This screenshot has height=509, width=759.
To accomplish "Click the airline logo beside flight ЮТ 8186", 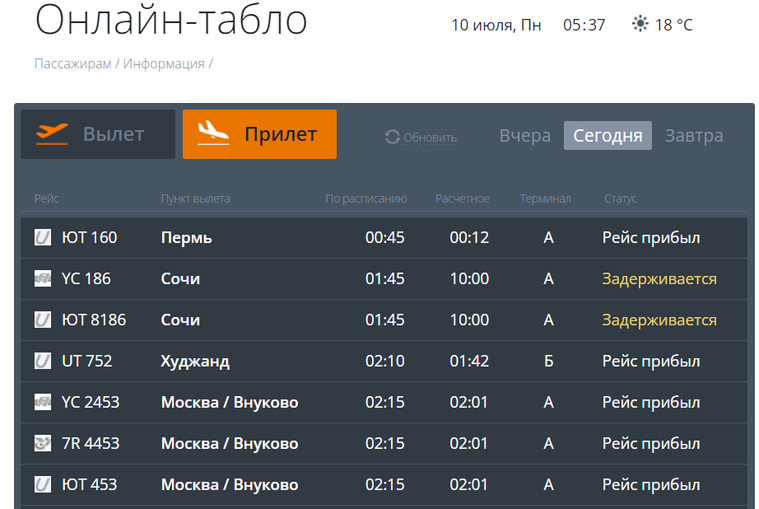I will coord(43,320).
